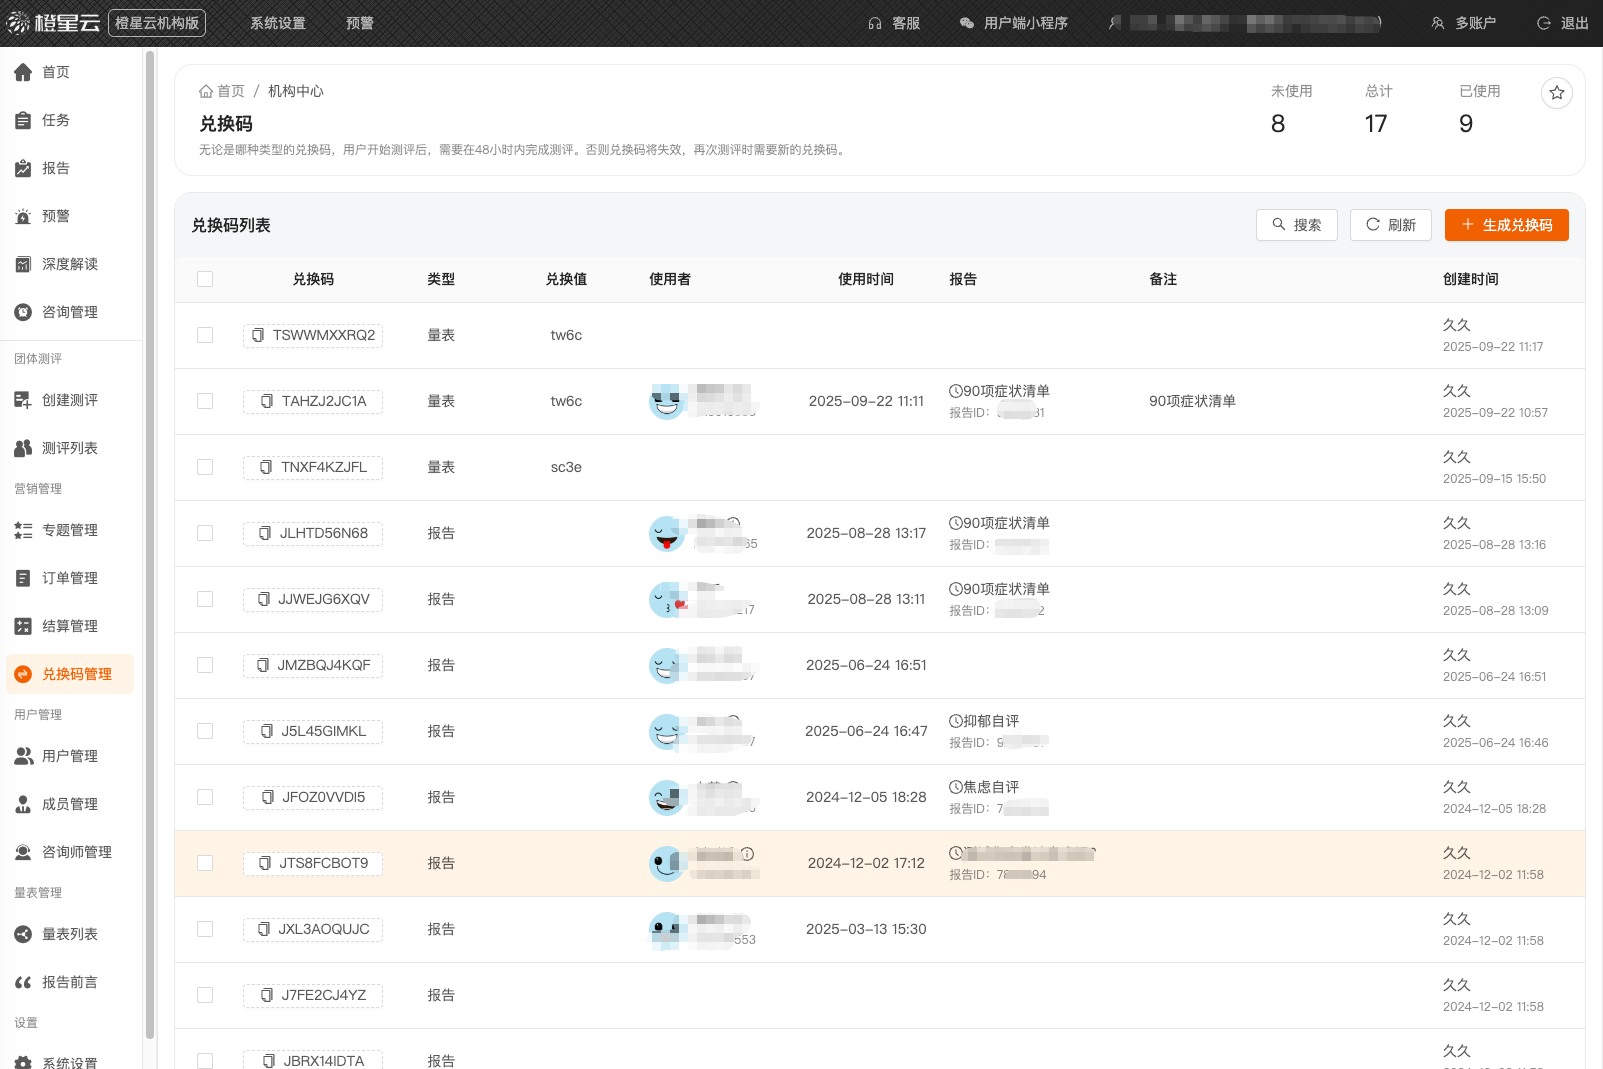Image resolution: width=1603 pixels, height=1069 pixels.
Task: Select the checkbox for row JFOZ0VVDI5
Action: click(205, 797)
